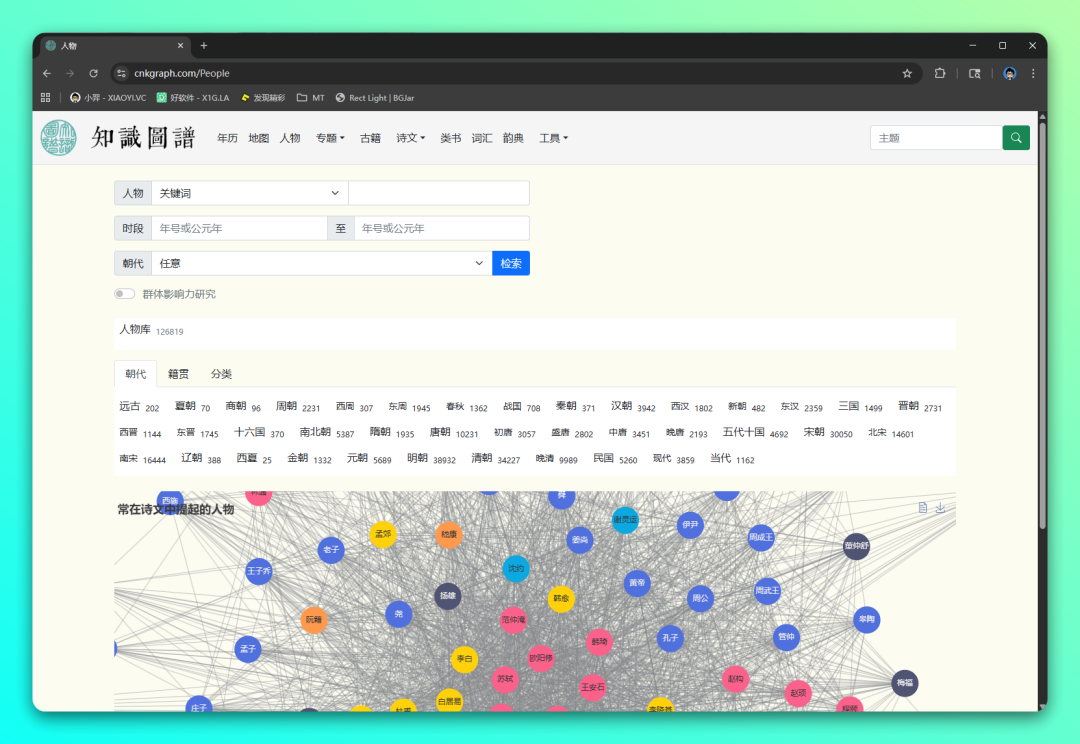Open 古籍 in the navigation bar
1080x744 pixels.
371,138
